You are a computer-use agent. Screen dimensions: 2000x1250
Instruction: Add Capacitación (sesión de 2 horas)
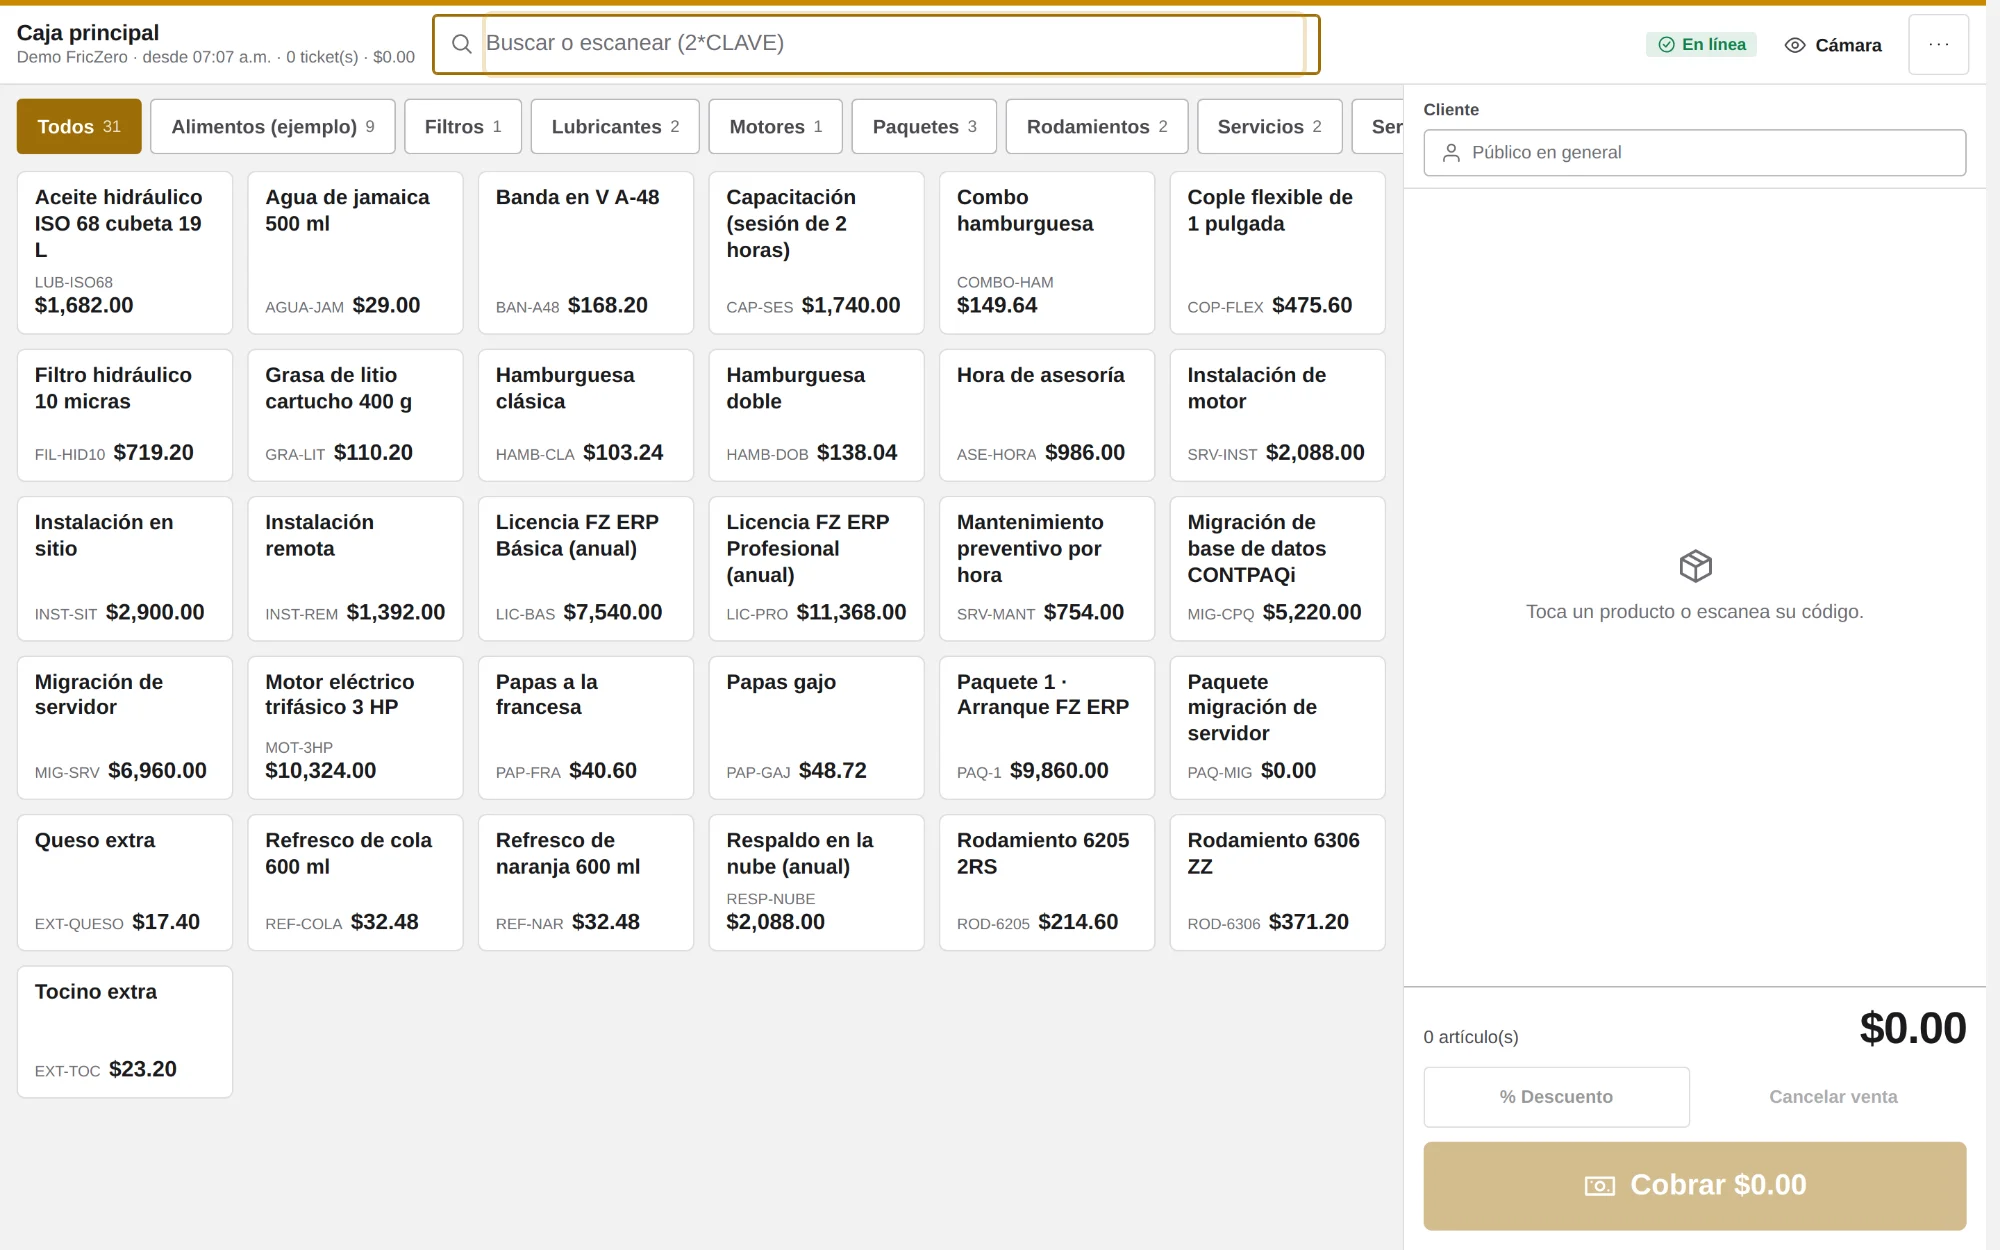coord(816,252)
